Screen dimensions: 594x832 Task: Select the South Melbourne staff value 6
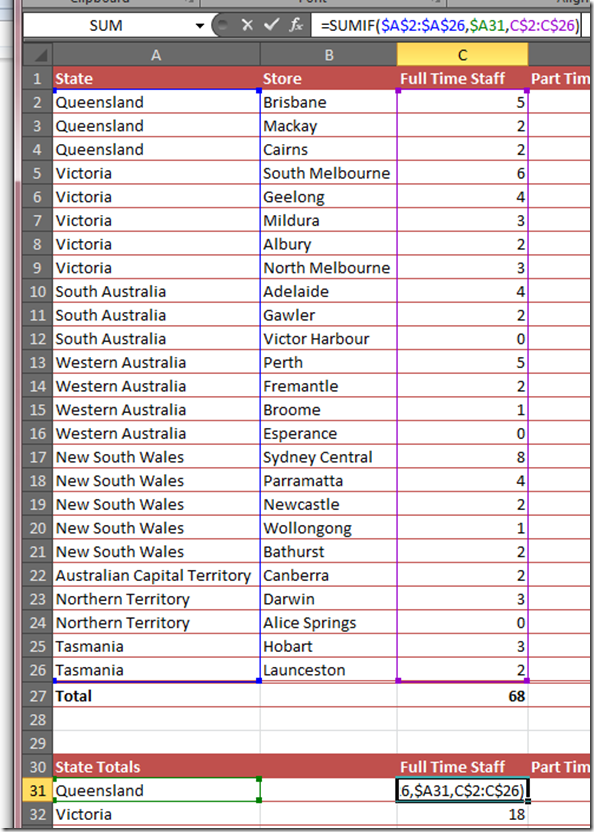(x=462, y=173)
